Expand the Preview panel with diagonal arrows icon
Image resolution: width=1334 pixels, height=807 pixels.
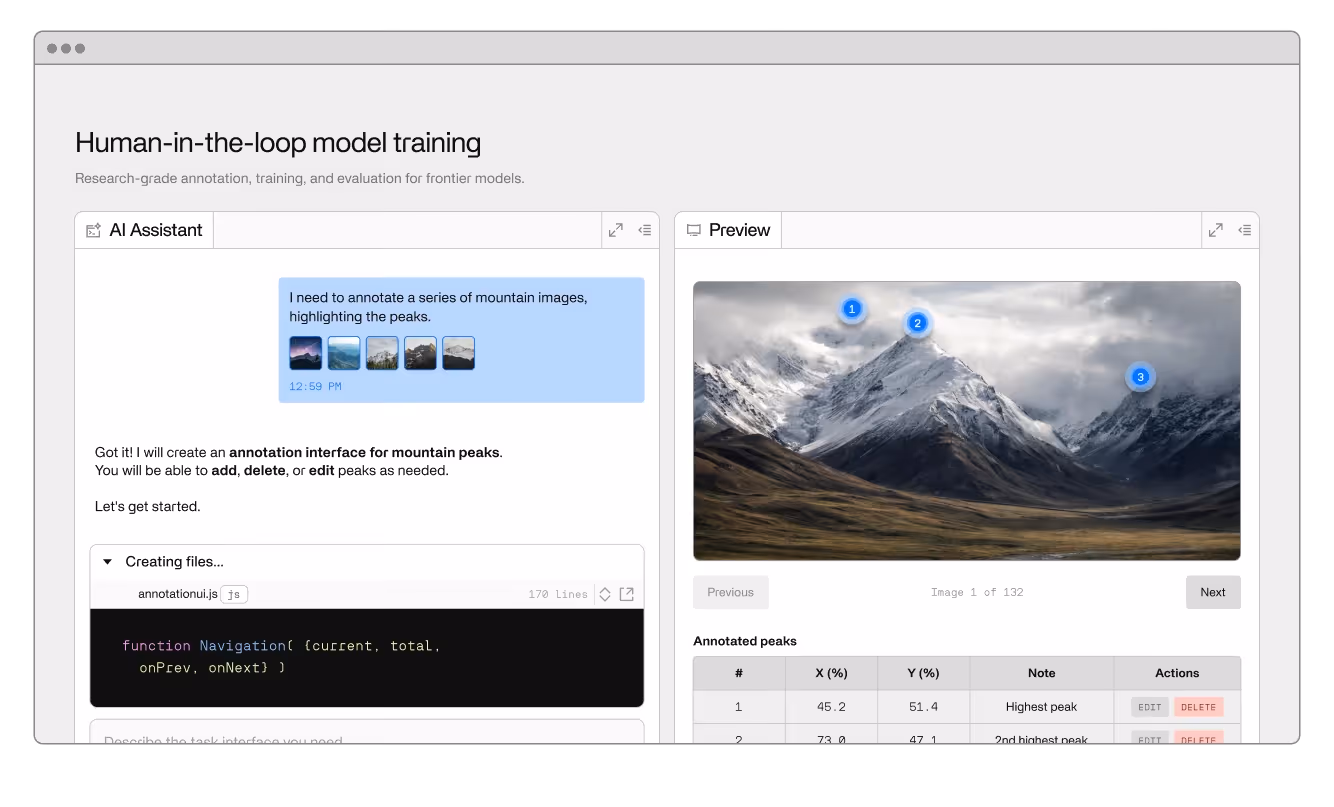point(1215,229)
